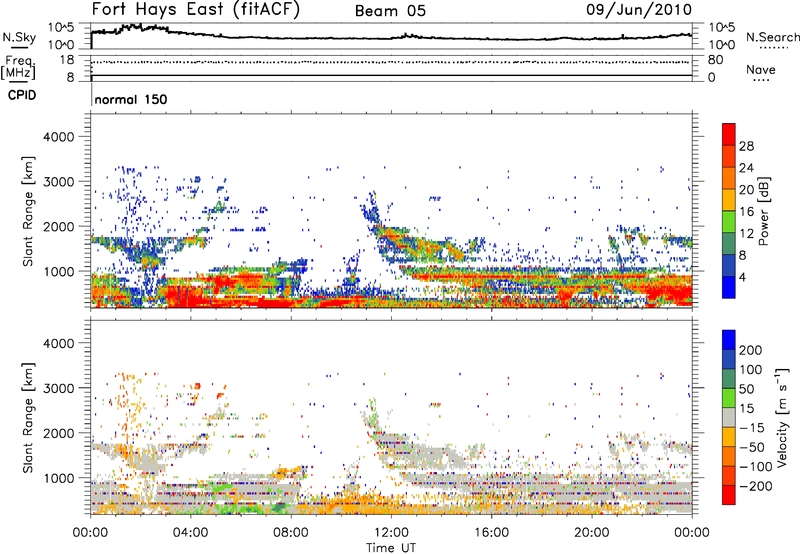Click the "Velocity [m s⁻¹]" color bar title
This screenshot has width=800, height=554.
point(782,417)
